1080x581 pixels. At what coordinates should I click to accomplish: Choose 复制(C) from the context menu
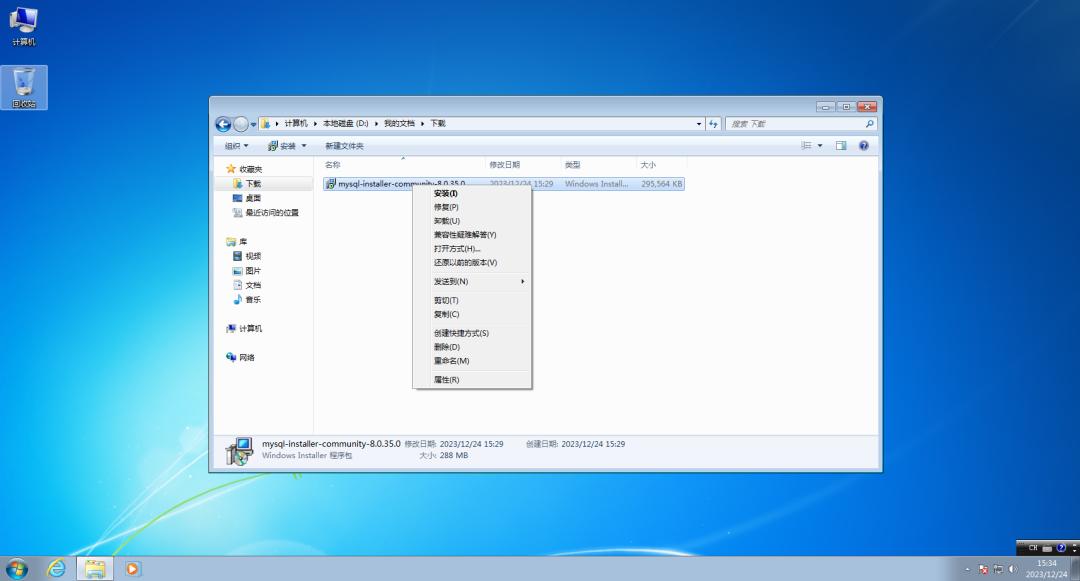pyautogui.click(x=472, y=314)
